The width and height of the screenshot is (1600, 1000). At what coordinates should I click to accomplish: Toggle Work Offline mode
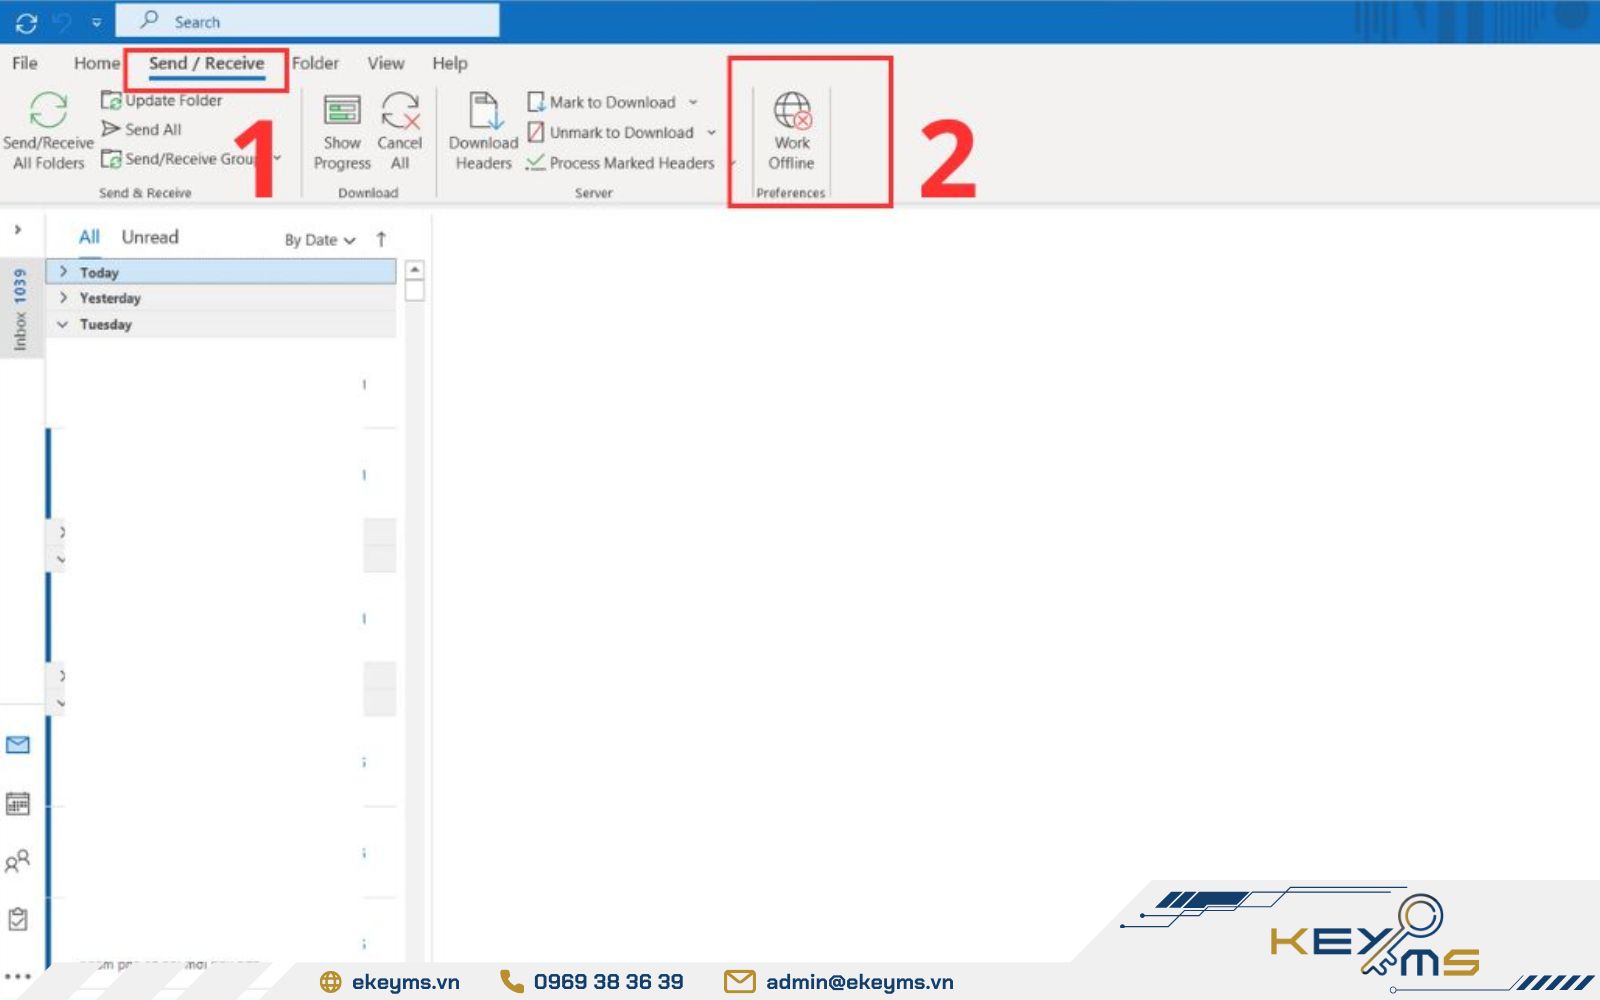pos(790,130)
